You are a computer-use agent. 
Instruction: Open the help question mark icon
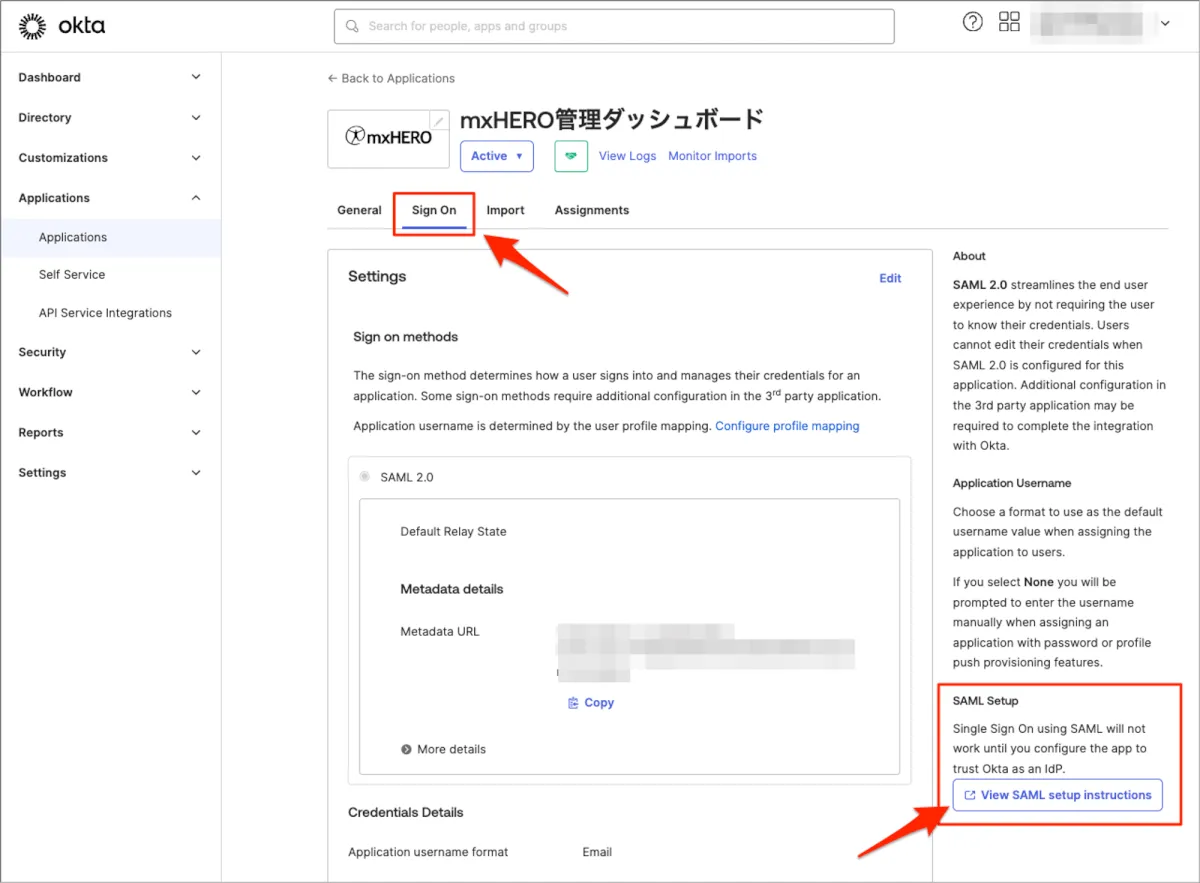pos(972,23)
